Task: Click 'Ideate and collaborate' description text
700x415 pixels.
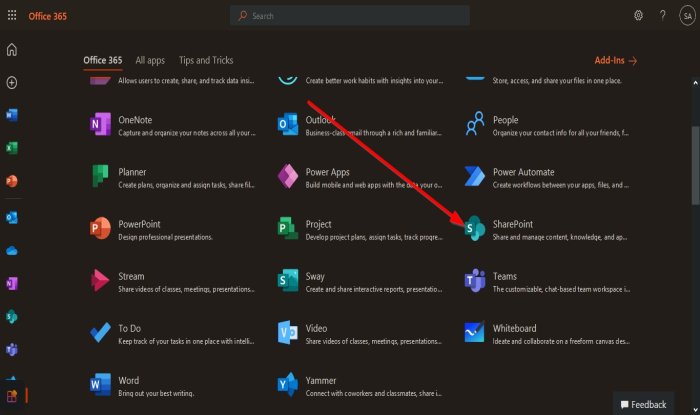Action: 561,341
